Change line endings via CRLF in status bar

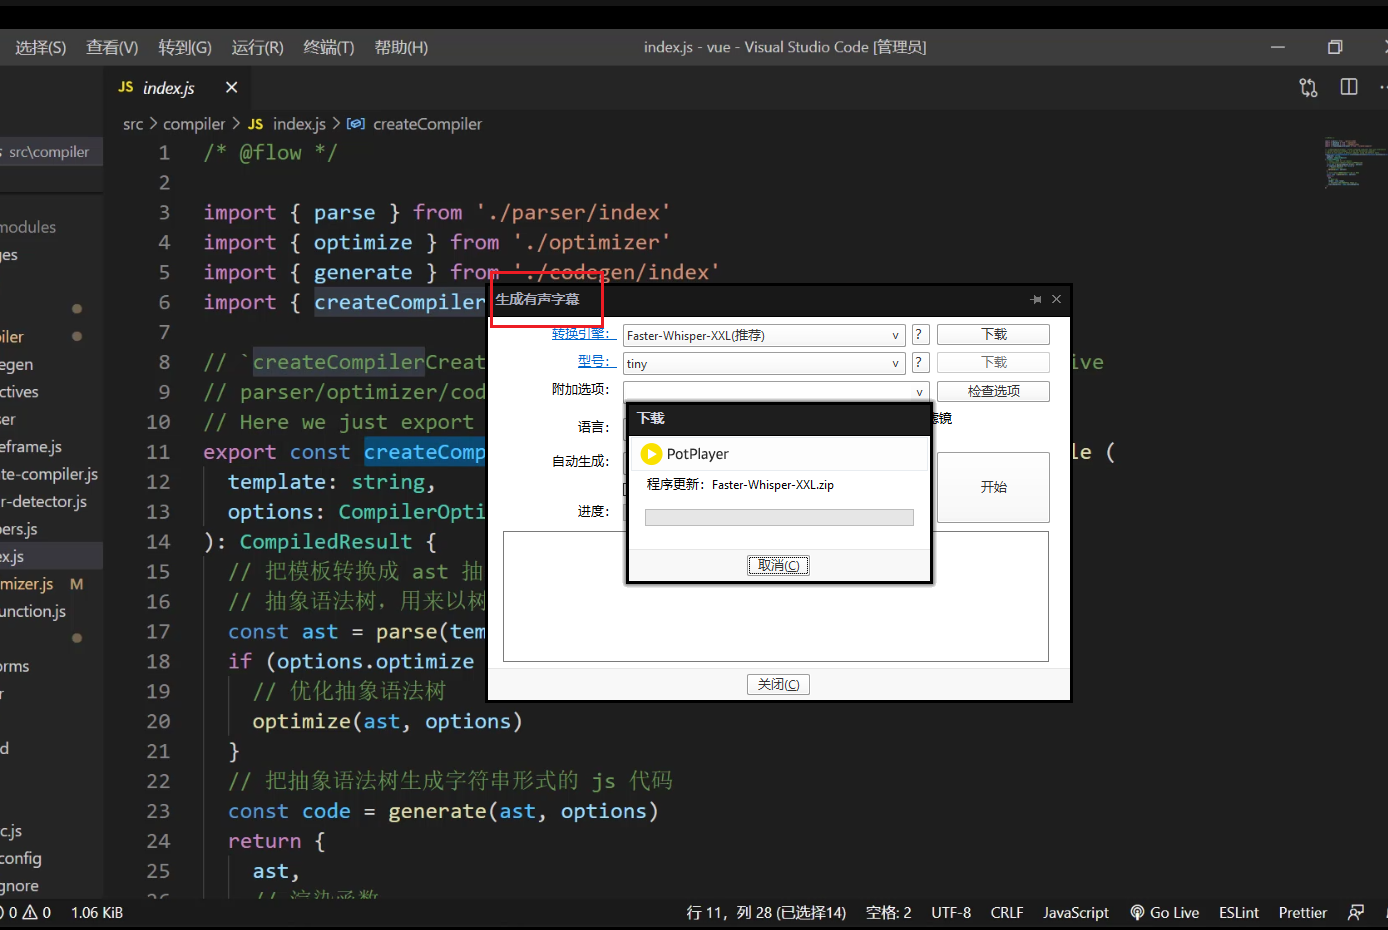click(x=1007, y=912)
